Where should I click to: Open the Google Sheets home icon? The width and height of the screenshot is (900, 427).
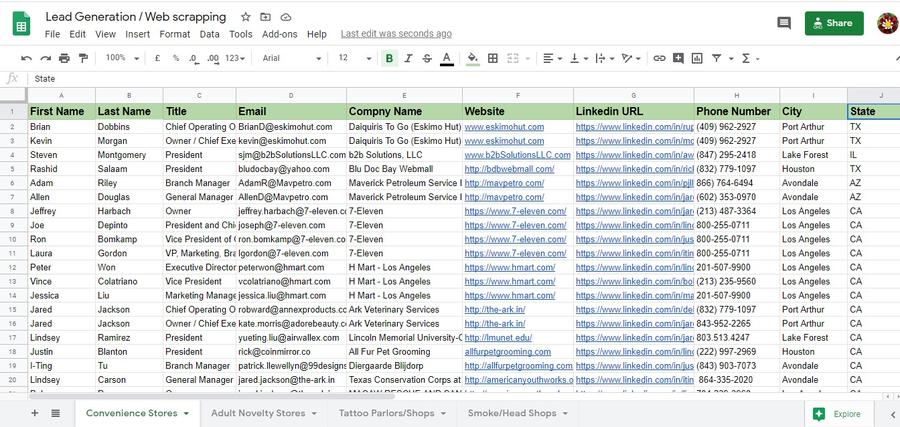pyautogui.click(x=21, y=24)
